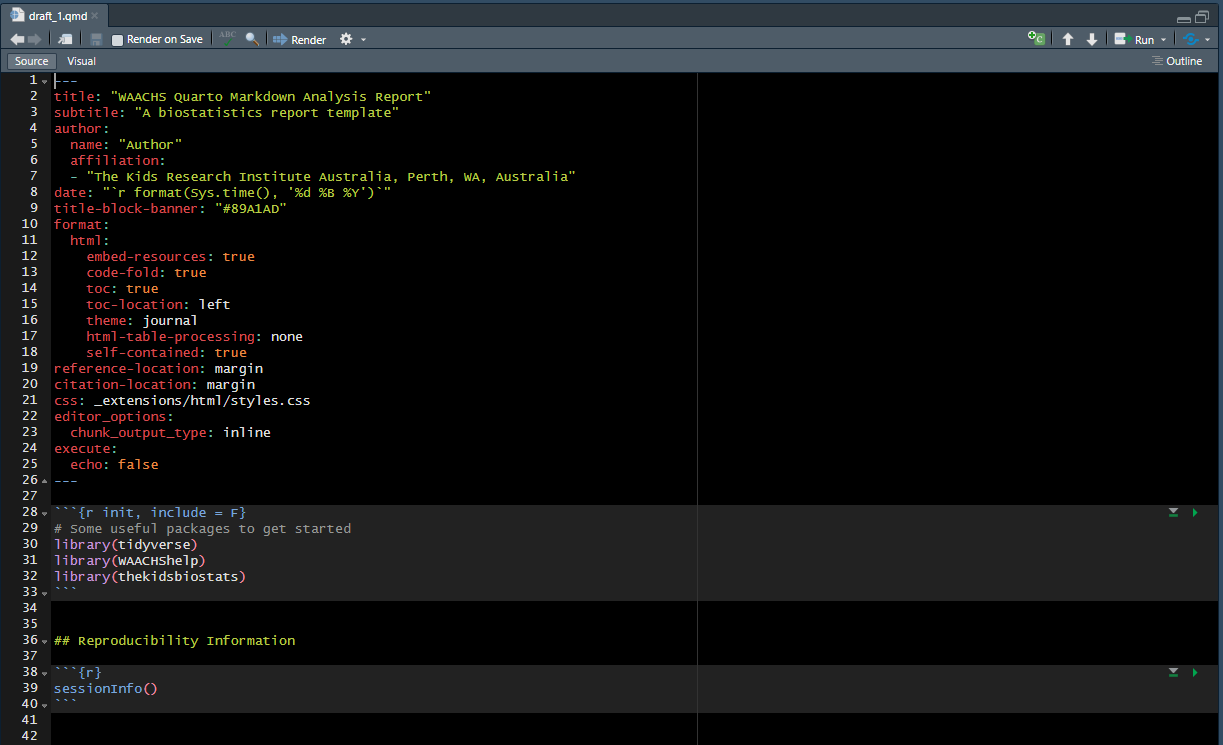This screenshot has height=745, width=1223.
Task: Click the ## Reproducibility Information heading
Action: pos(174,640)
